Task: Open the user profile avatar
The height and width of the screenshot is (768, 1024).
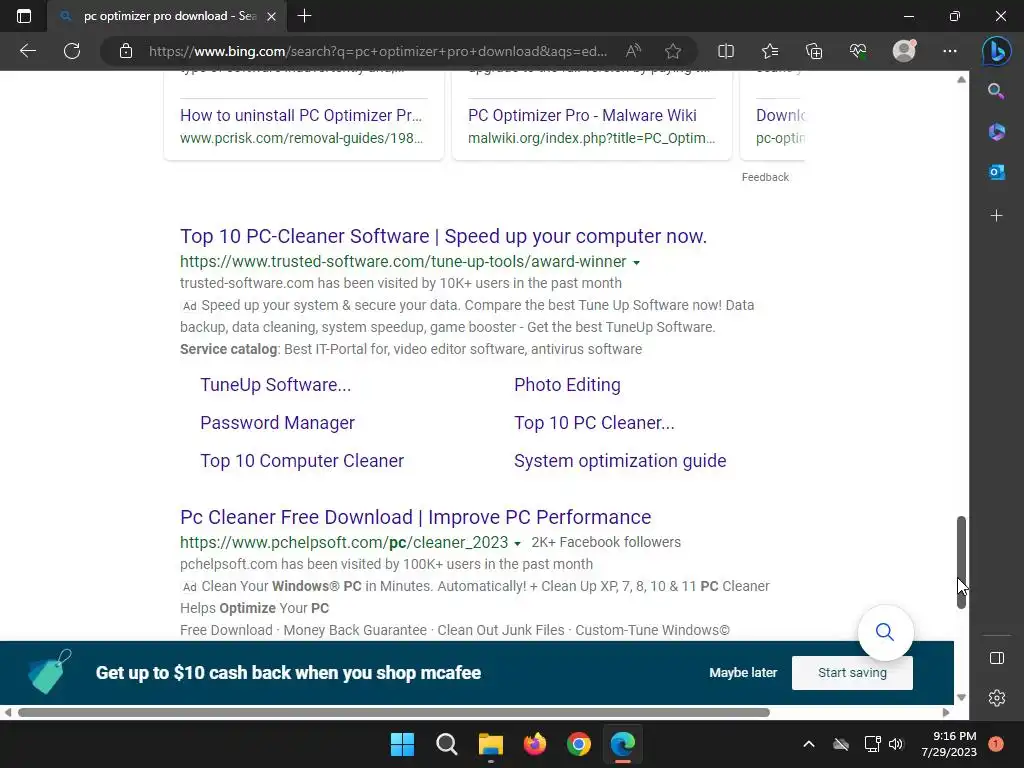Action: [x=904, y=51]
